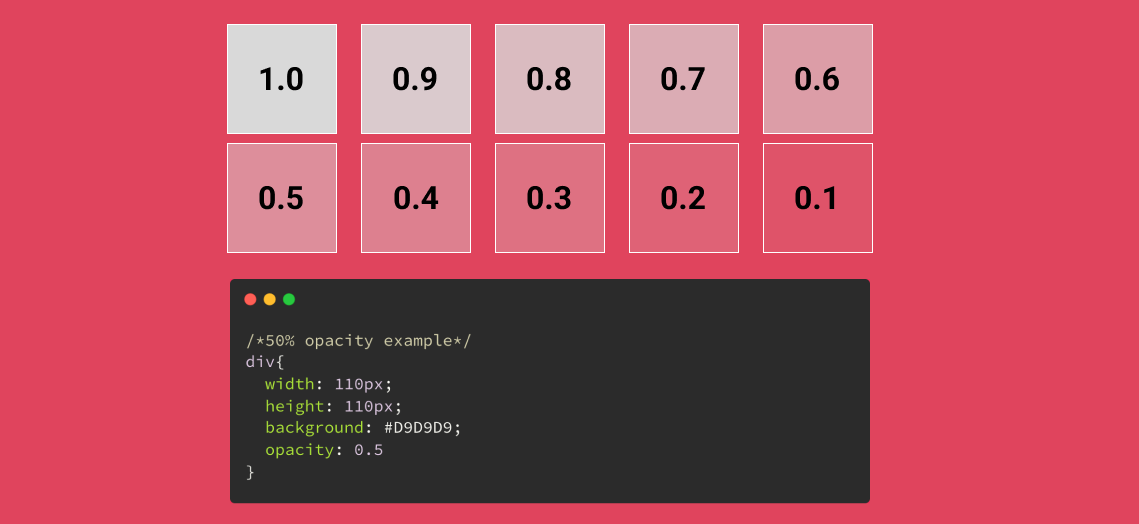Select the 0.2 opacity square
The height and width of the screenshot is (524, 1139).
click(684, 198)
